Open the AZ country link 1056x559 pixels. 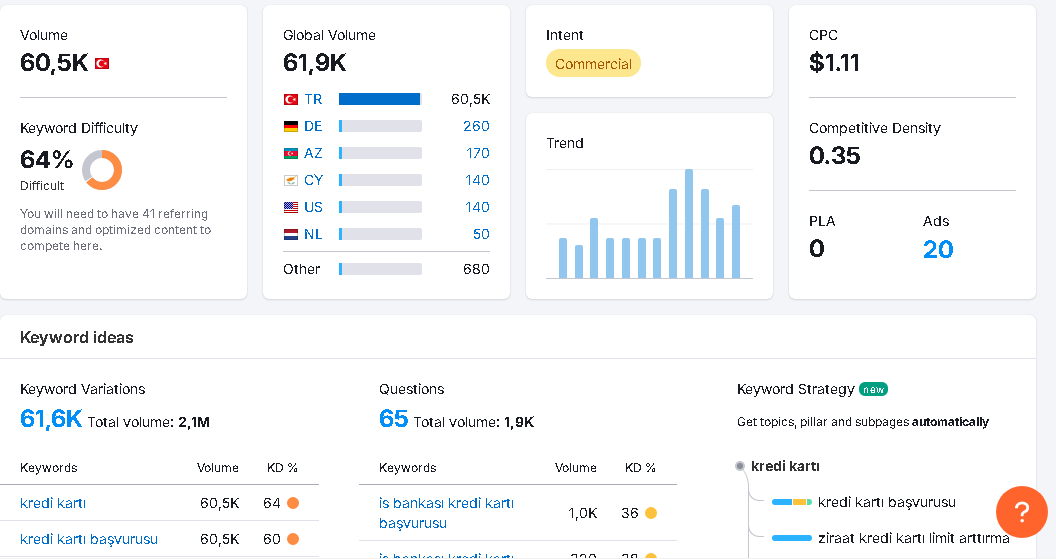pyautogui.click(x=313, y=154)
